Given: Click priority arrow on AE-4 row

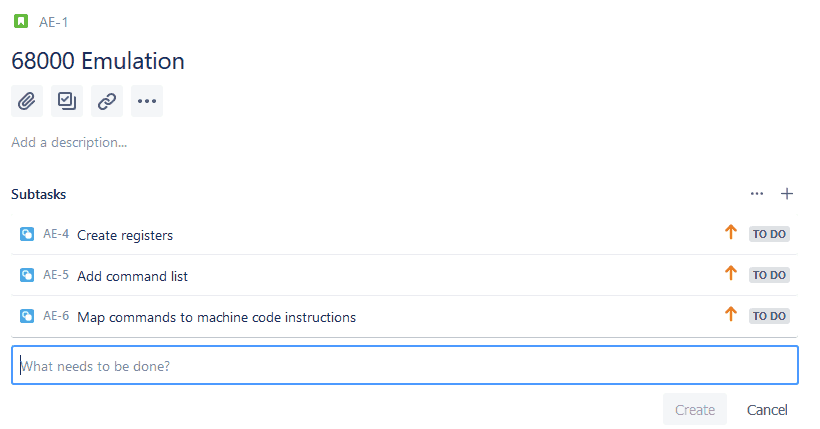Looking at the screenshot, I should coord(730,233).
